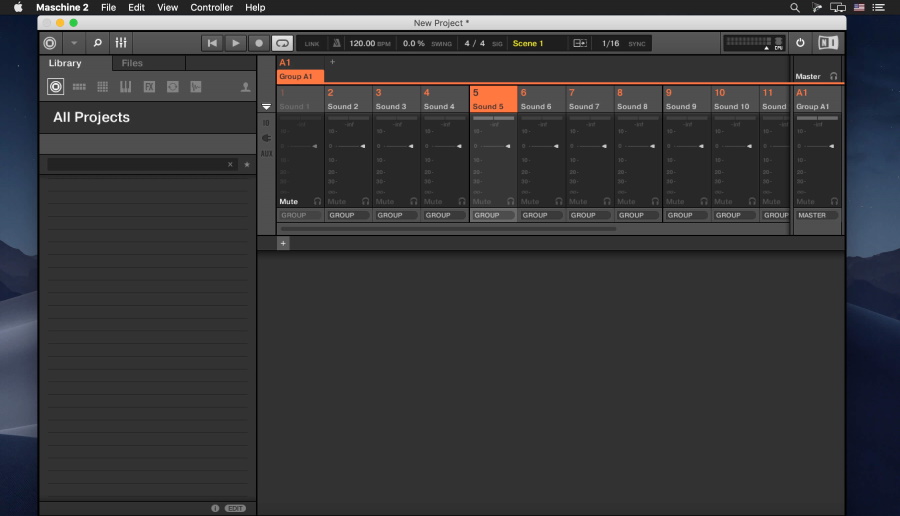900x516 pixels.
Task: Select the Samples waveform icon in Library
Action: pos(196,87)
